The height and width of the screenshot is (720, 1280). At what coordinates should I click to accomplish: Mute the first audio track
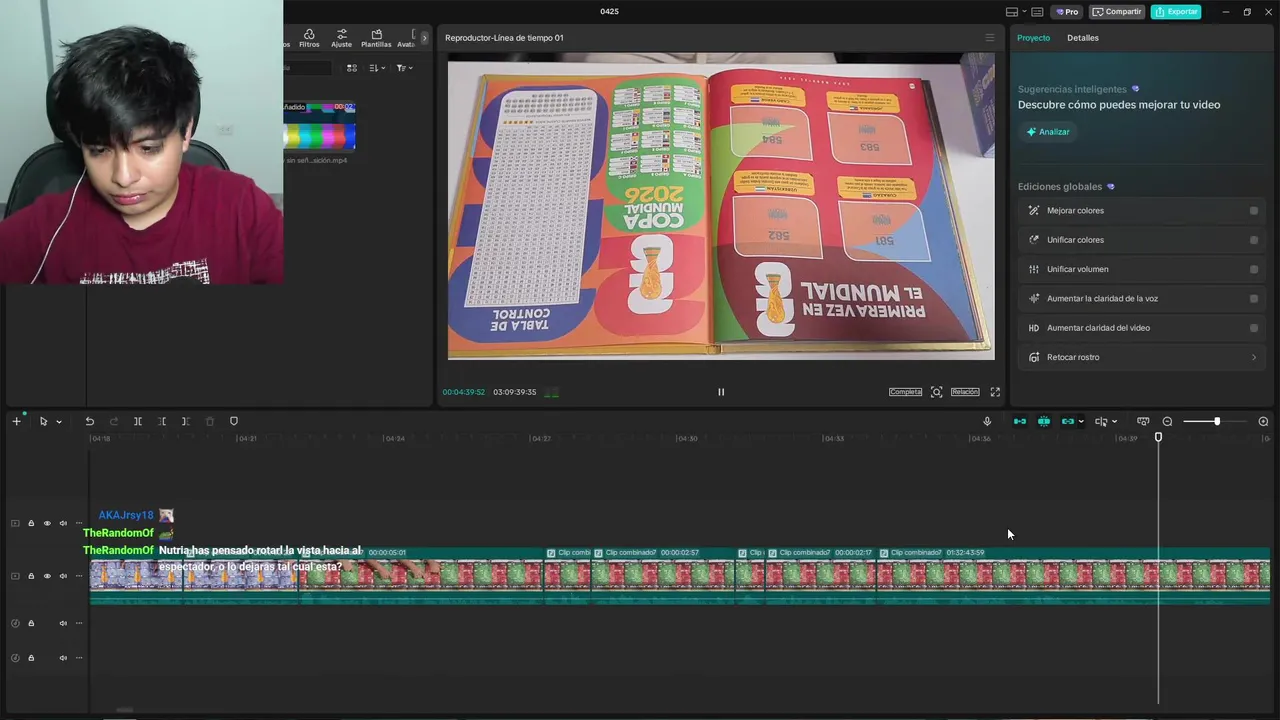[x=63, y=623]
